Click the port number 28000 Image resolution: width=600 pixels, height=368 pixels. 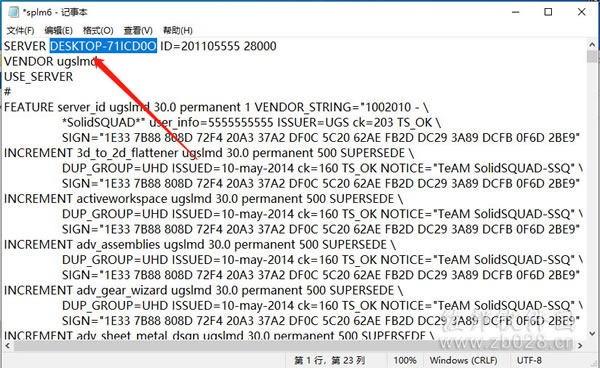click(260, 46)
